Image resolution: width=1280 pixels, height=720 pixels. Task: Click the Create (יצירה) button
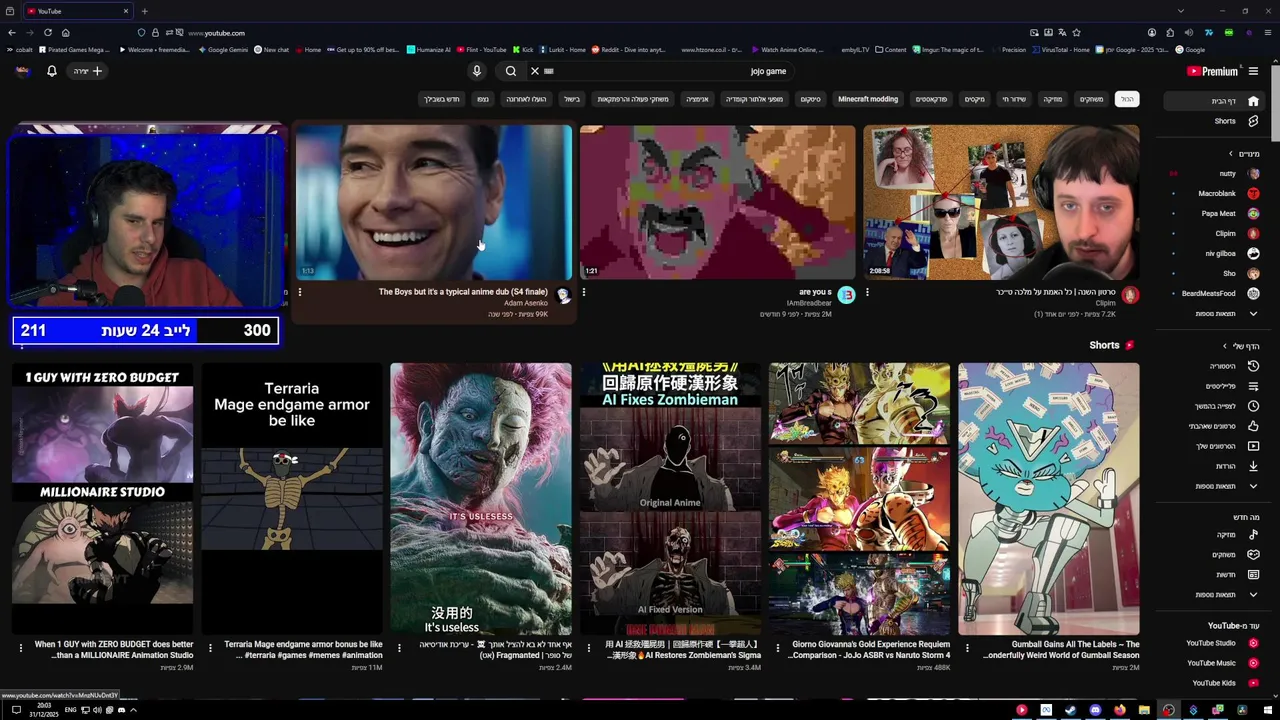click(x=87, y=71)
